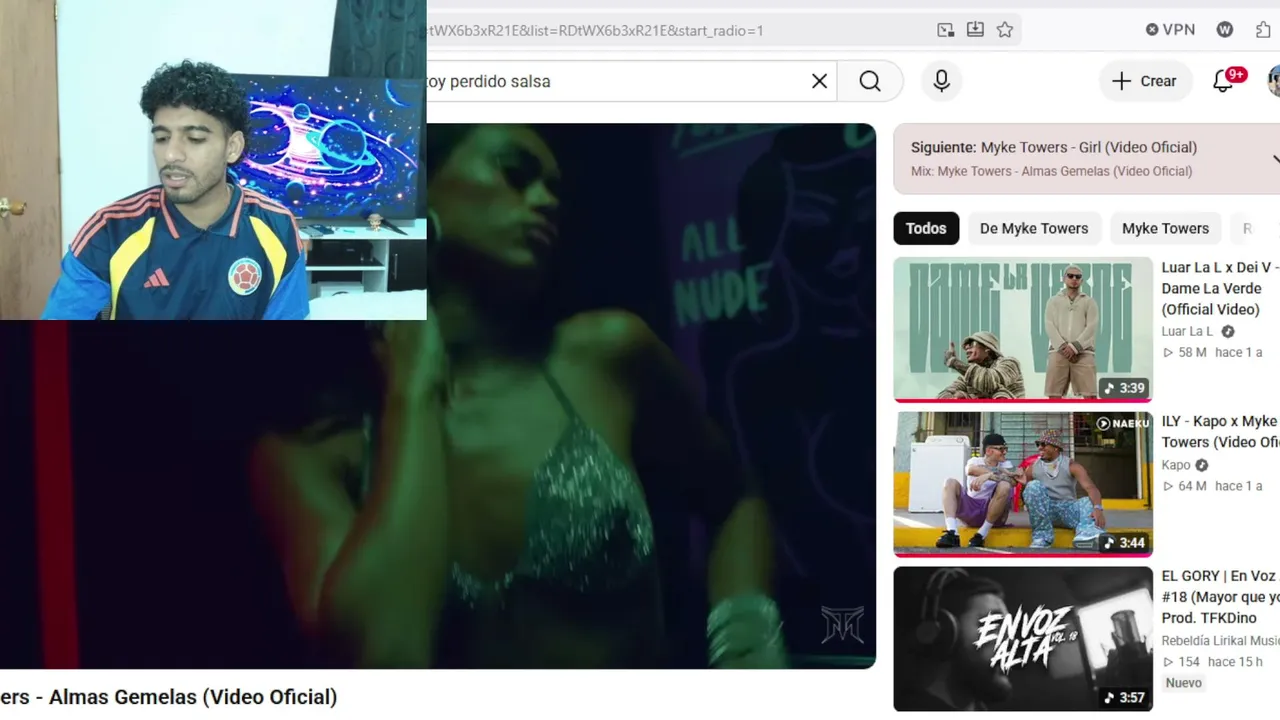
Task: Select the 'De Myke Towers' filter chip
Action: 1034,228
